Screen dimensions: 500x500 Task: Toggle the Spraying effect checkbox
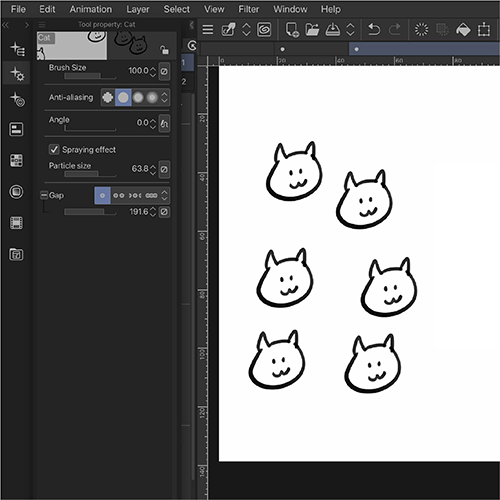pos(54,149)
